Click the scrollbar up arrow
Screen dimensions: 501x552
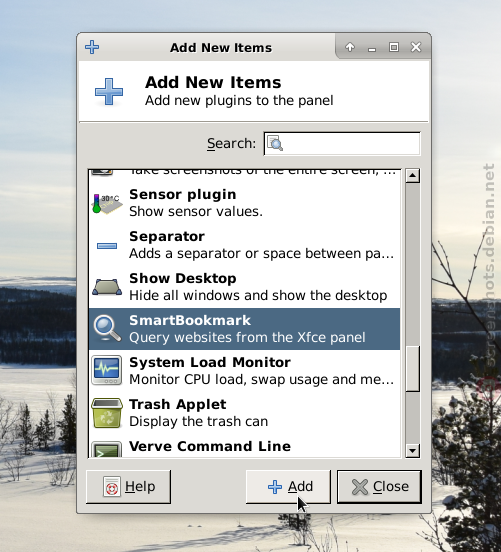point(412,175)
